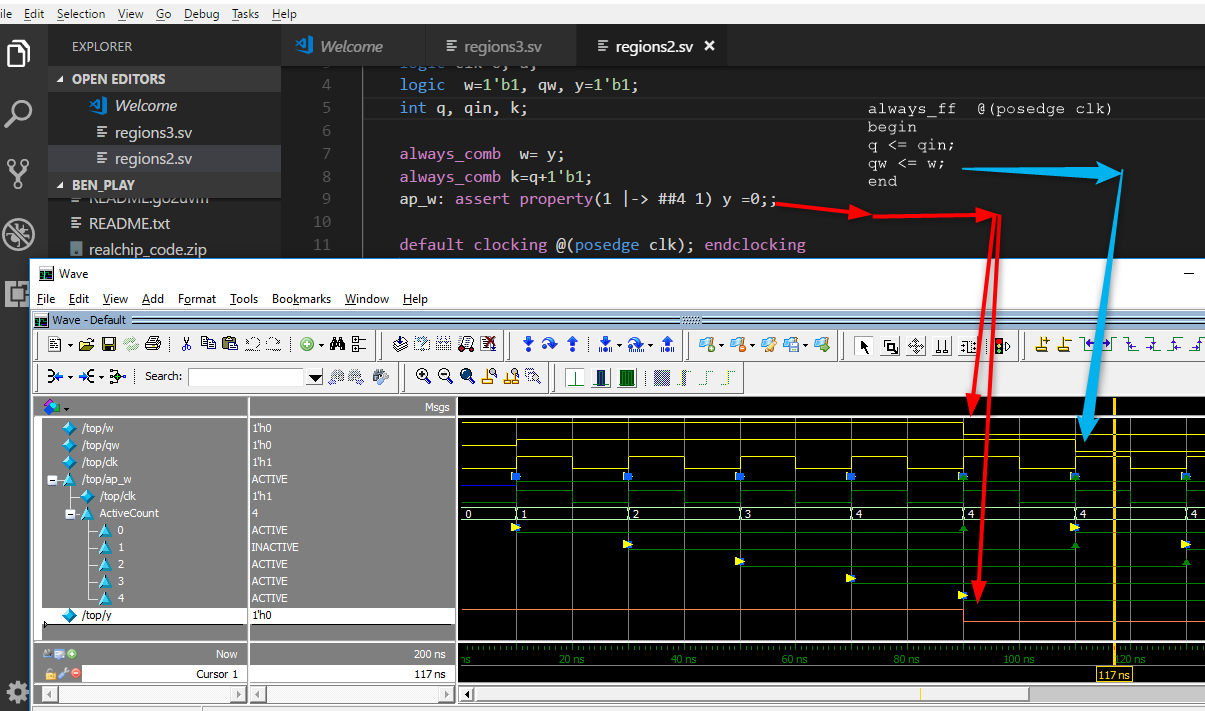
Task: Open Find using the binoculars icon
Action: [x=339, y=345]
